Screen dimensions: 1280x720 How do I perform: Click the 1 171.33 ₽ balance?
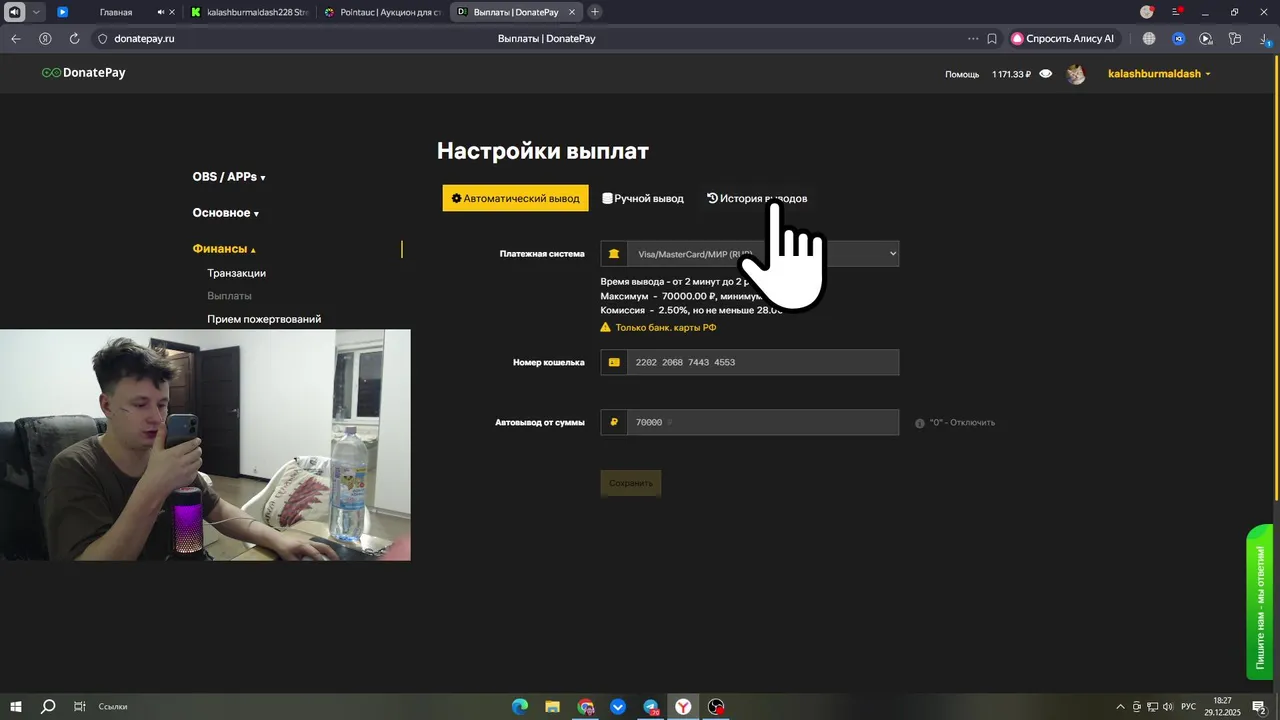[x=1011, y=74]
